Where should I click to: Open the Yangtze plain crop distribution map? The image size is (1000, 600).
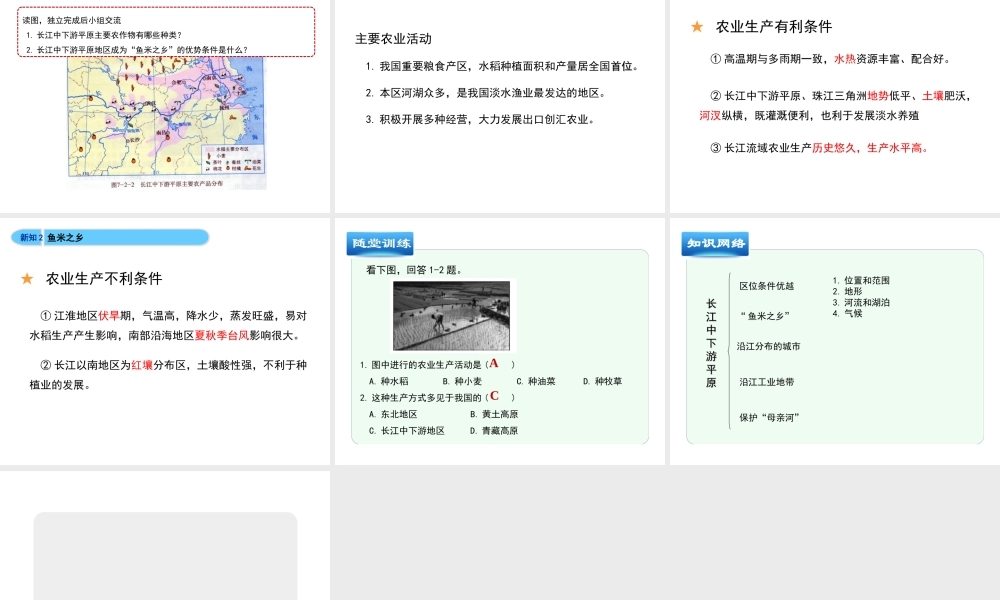click(x=166, y=120)
